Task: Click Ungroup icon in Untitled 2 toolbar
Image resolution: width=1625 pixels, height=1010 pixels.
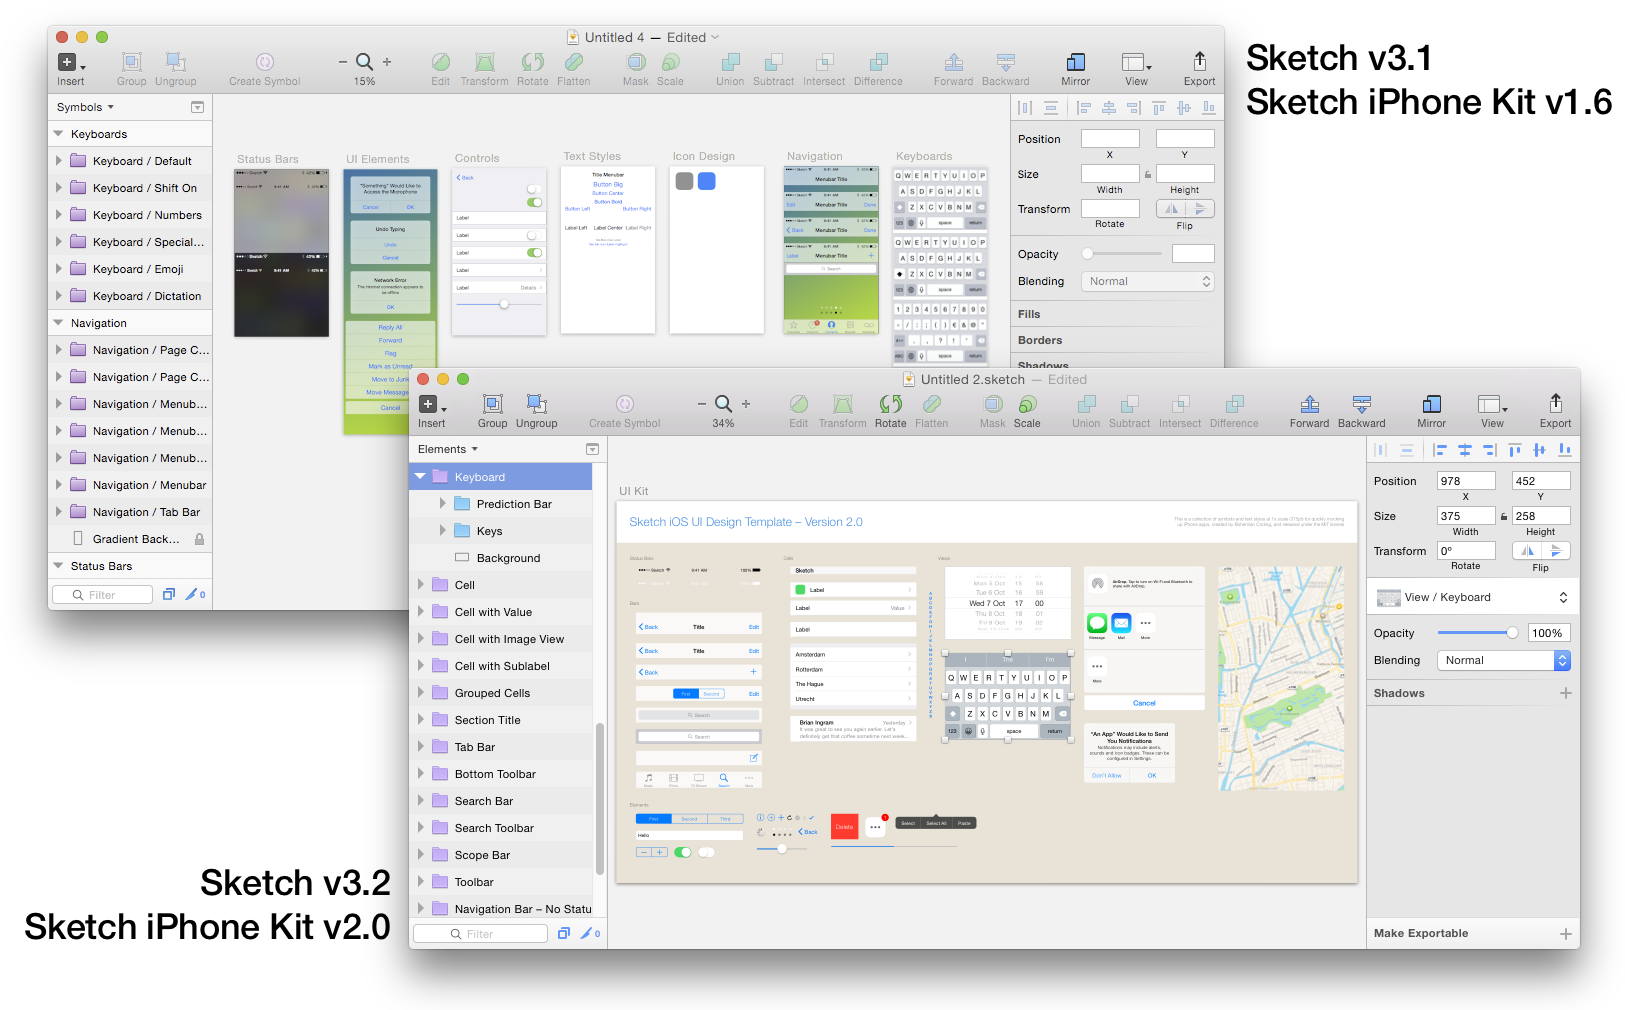Action: coord(537,404)
